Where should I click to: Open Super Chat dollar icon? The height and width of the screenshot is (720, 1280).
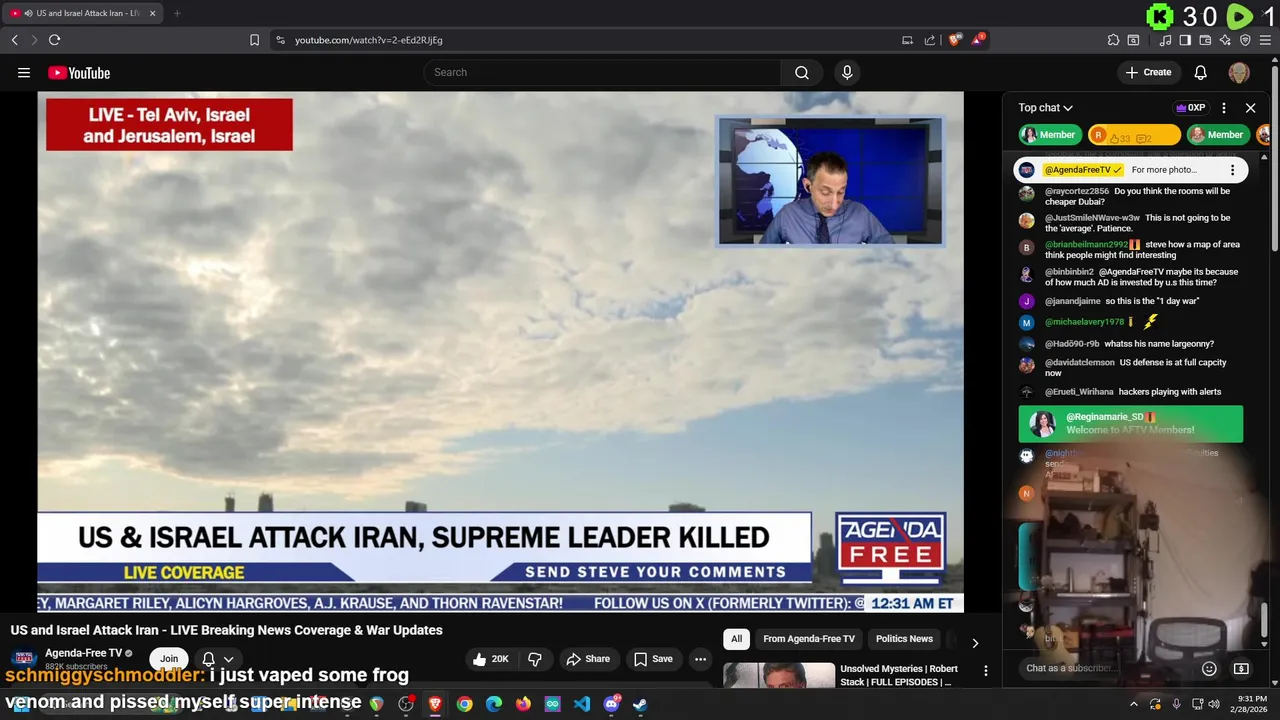click(1241, 668)
